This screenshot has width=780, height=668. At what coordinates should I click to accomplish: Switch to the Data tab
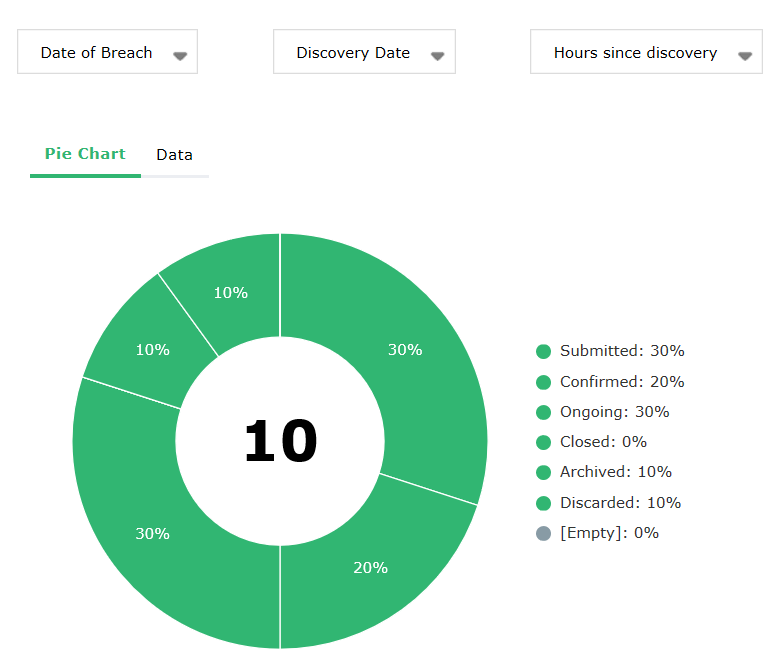(x=174, y=155)
